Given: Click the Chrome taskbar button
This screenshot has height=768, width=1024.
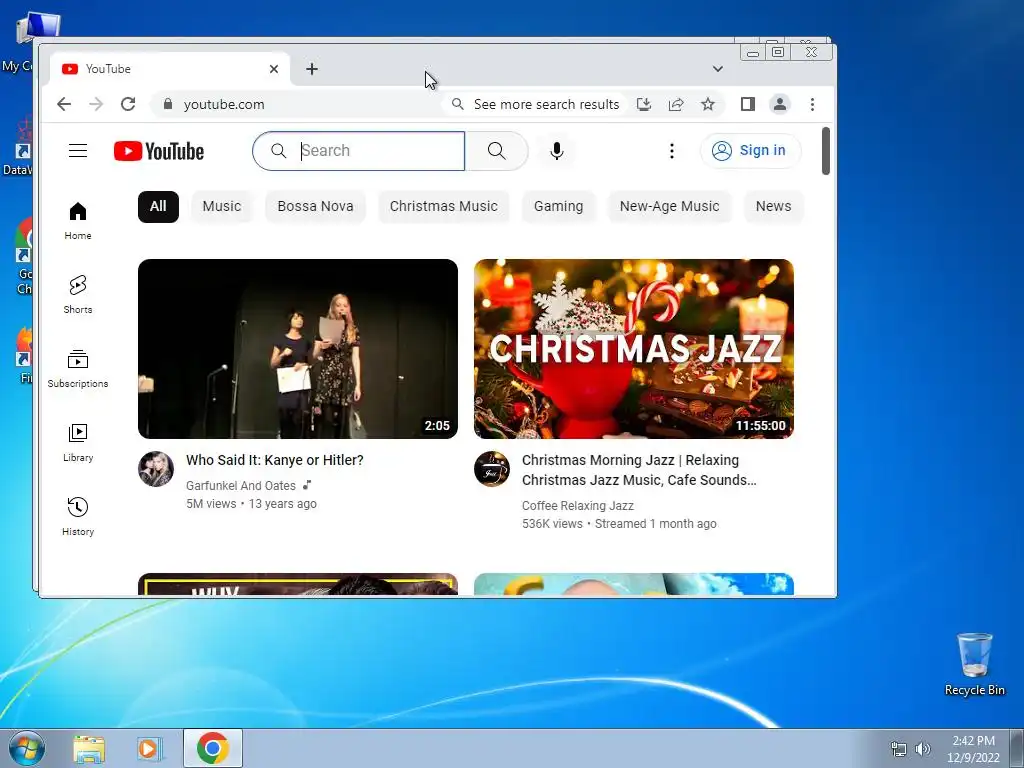Looking at the screenshot, I should point(212,748).
